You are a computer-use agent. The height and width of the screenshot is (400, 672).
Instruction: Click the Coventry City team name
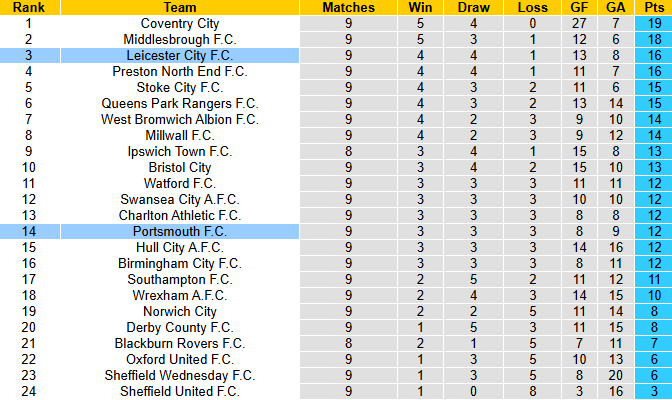click(180, 23)
